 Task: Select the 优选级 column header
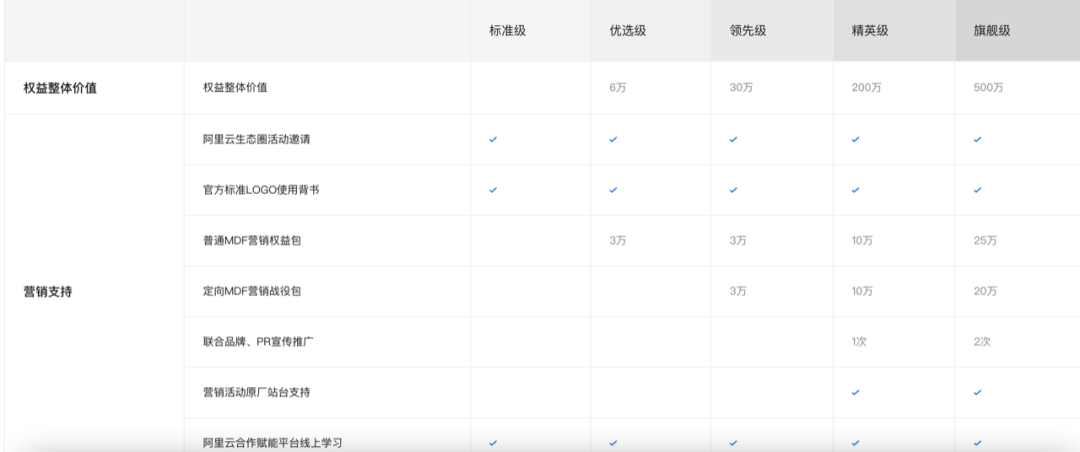(628, 30)
